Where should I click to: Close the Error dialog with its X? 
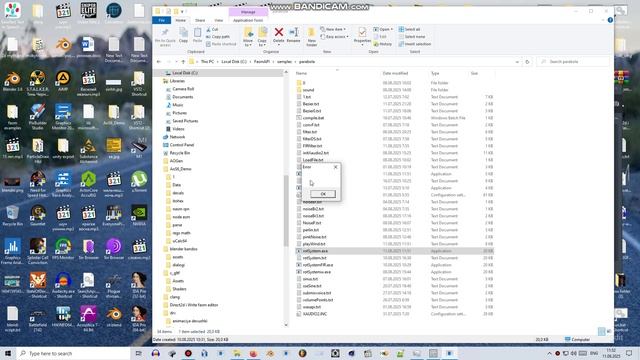(x=336, y=167)
